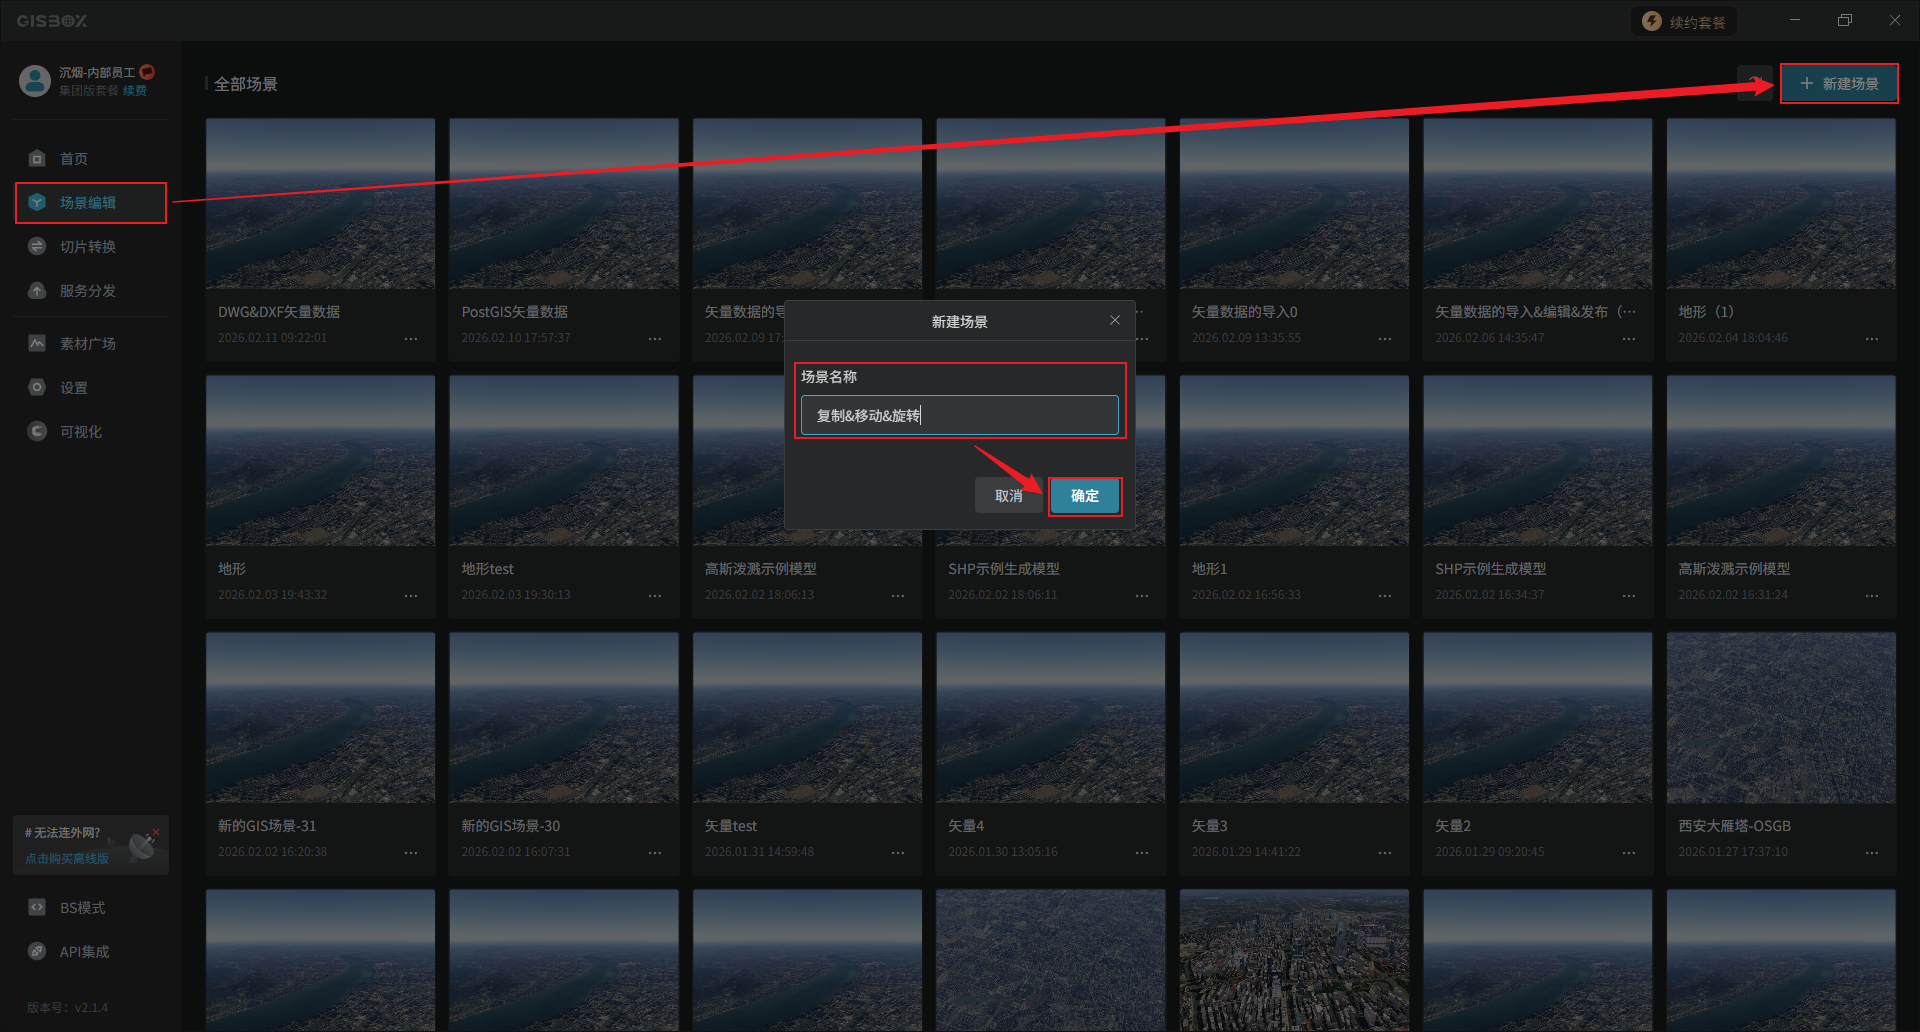
Task: Switch to BS模式 via its icon
Action: point(37,907)
